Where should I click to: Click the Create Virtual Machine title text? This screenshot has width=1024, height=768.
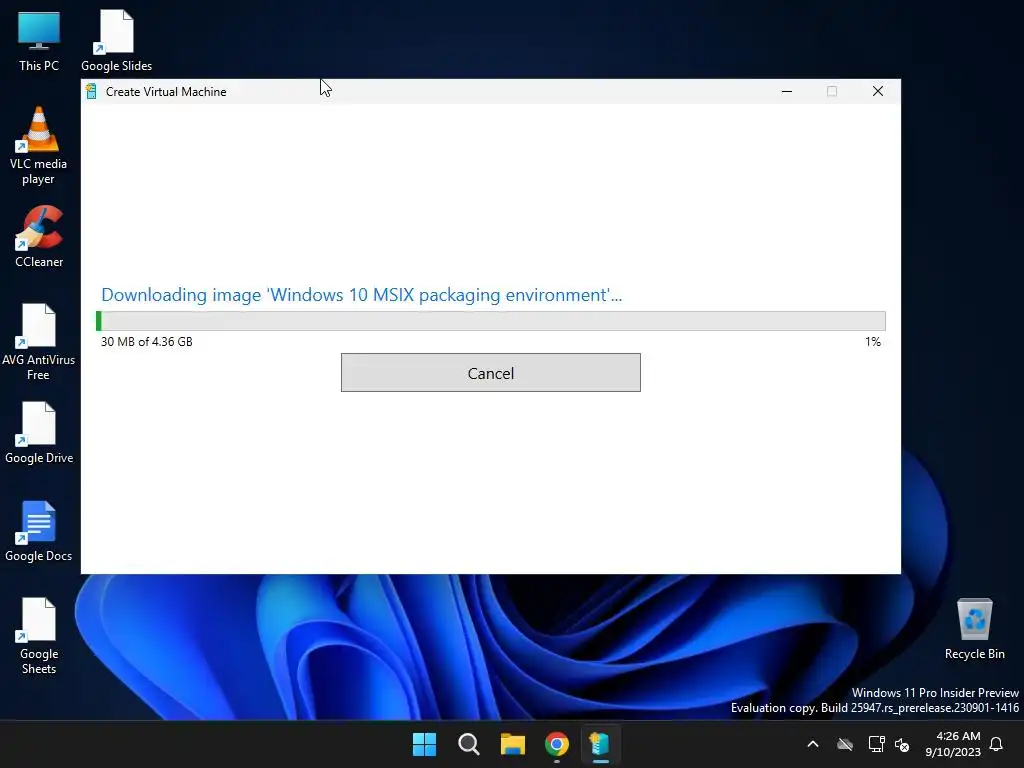(x=166, y=92)
